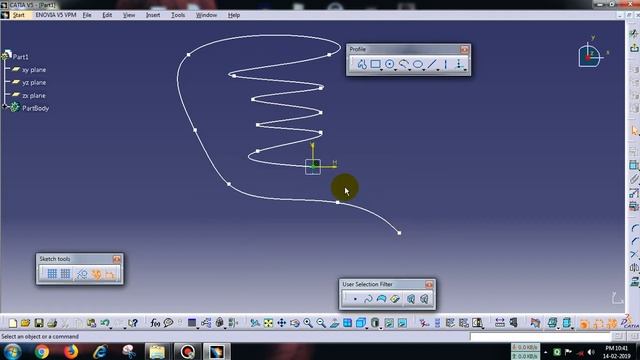
Task: Click the Undo icon
Action: pos(105,323)
